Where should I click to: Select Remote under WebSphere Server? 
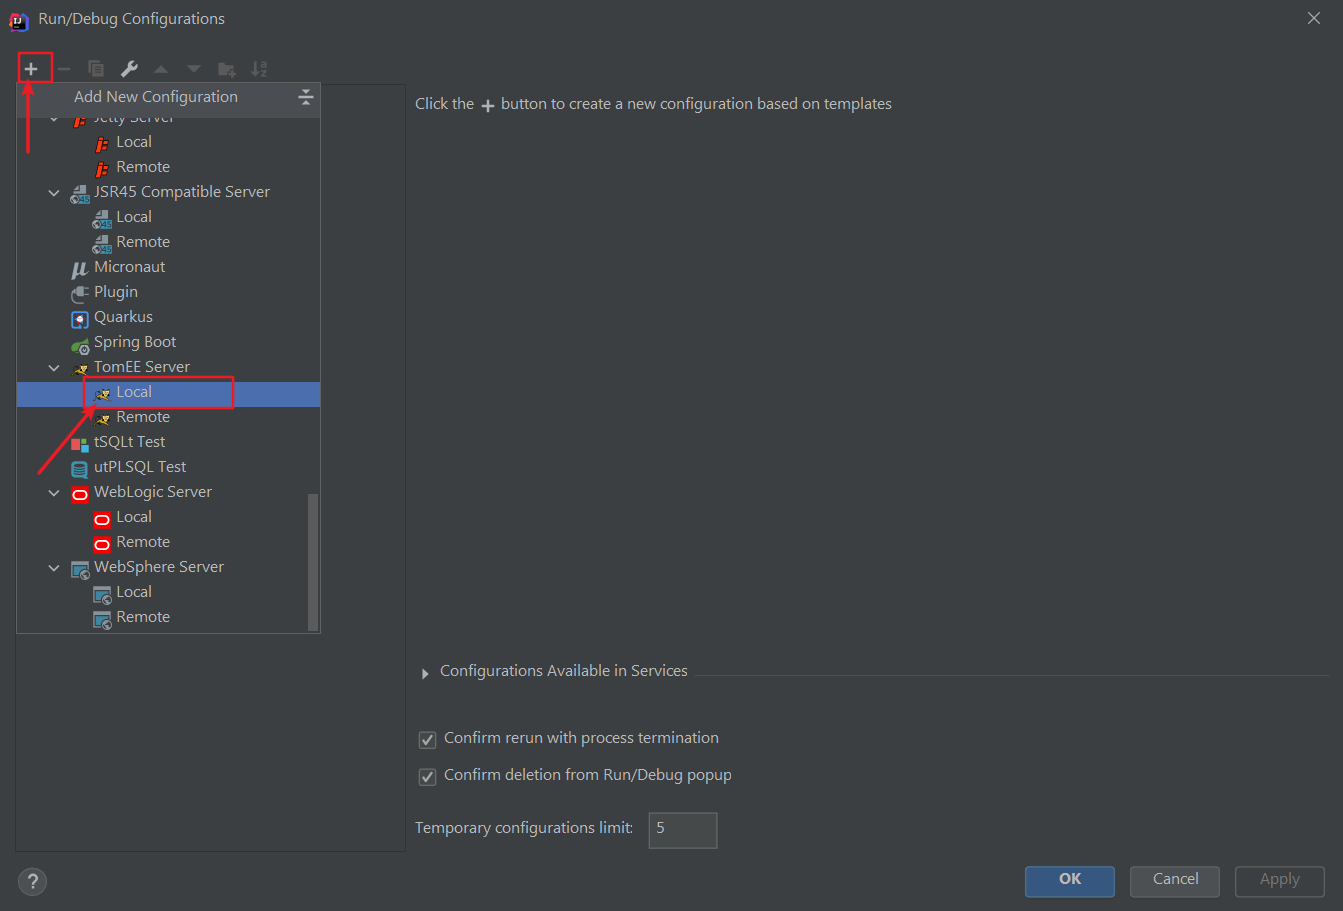click(168, 617)
